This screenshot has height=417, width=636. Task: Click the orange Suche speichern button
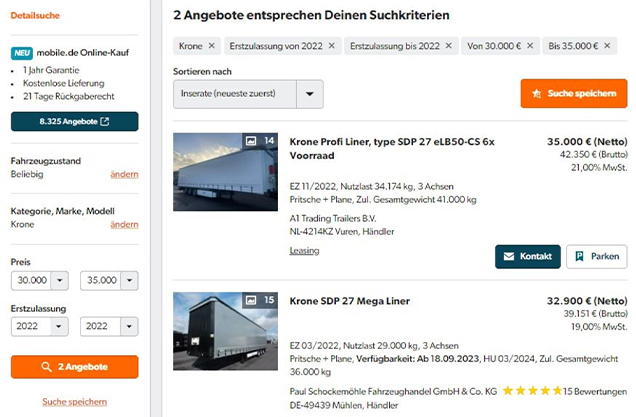tap(573, 94)
